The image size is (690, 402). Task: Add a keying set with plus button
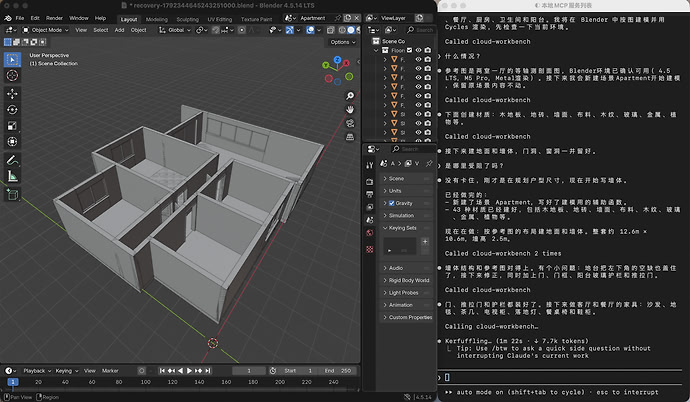click(x=425, y=241)
